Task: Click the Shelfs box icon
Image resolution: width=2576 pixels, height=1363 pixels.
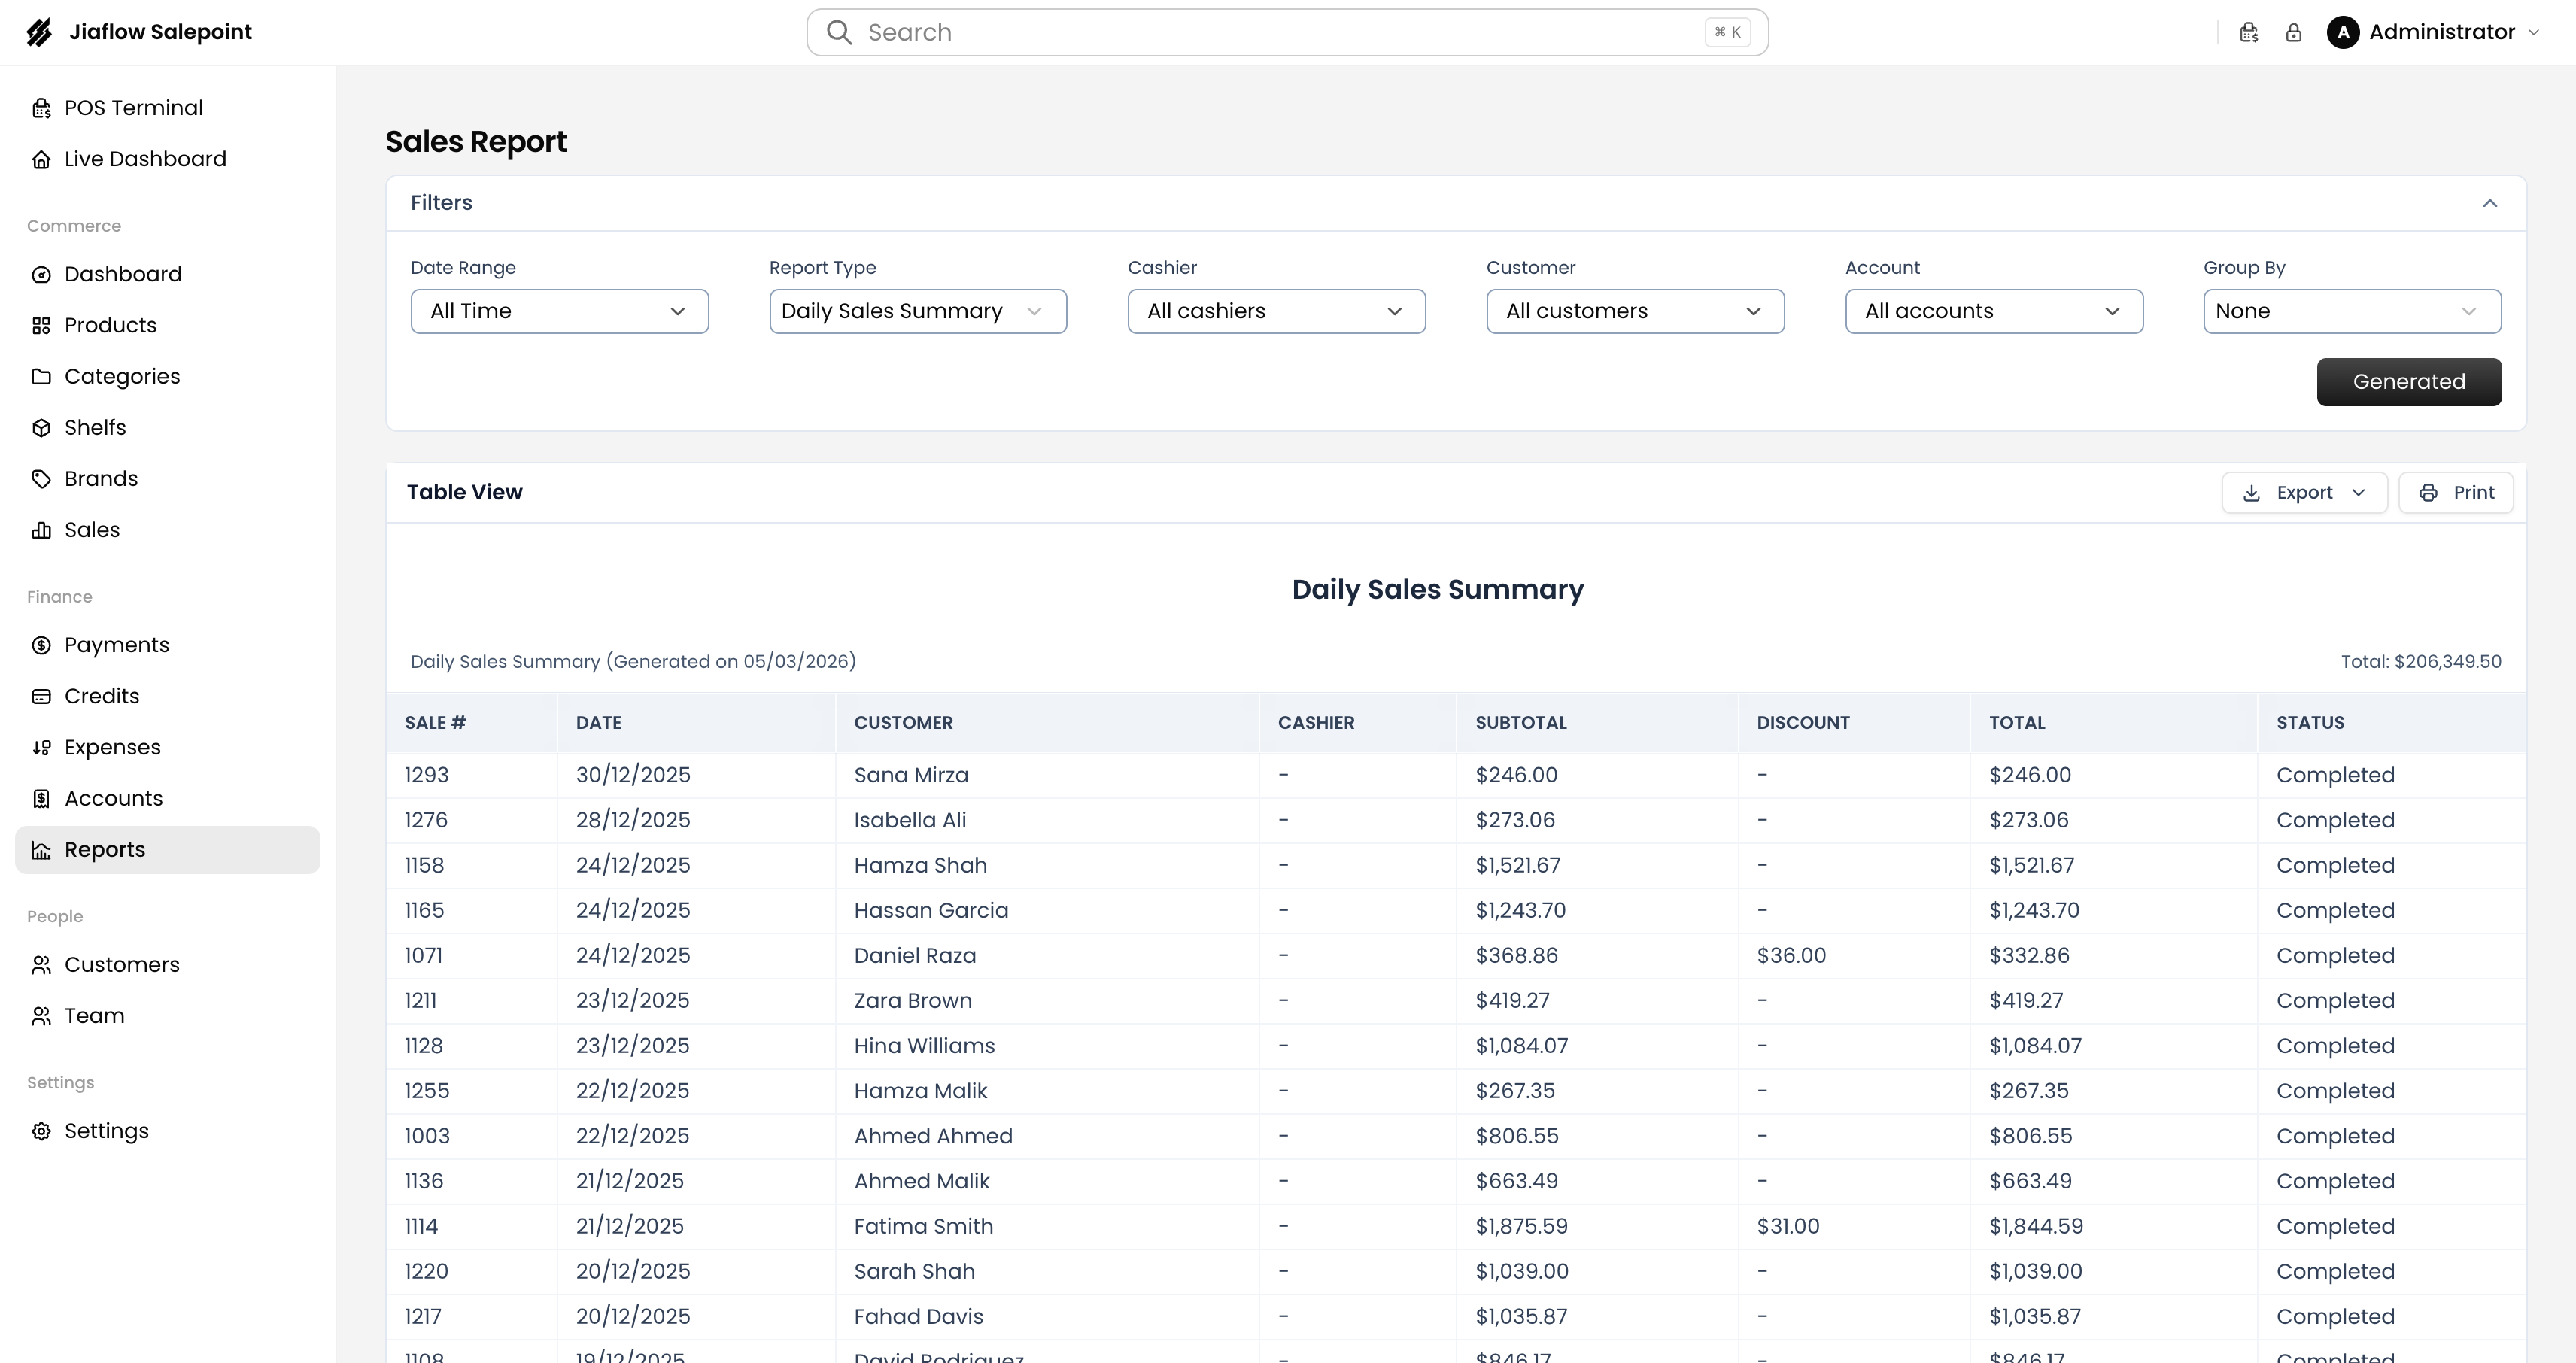Action: point(41,427)
